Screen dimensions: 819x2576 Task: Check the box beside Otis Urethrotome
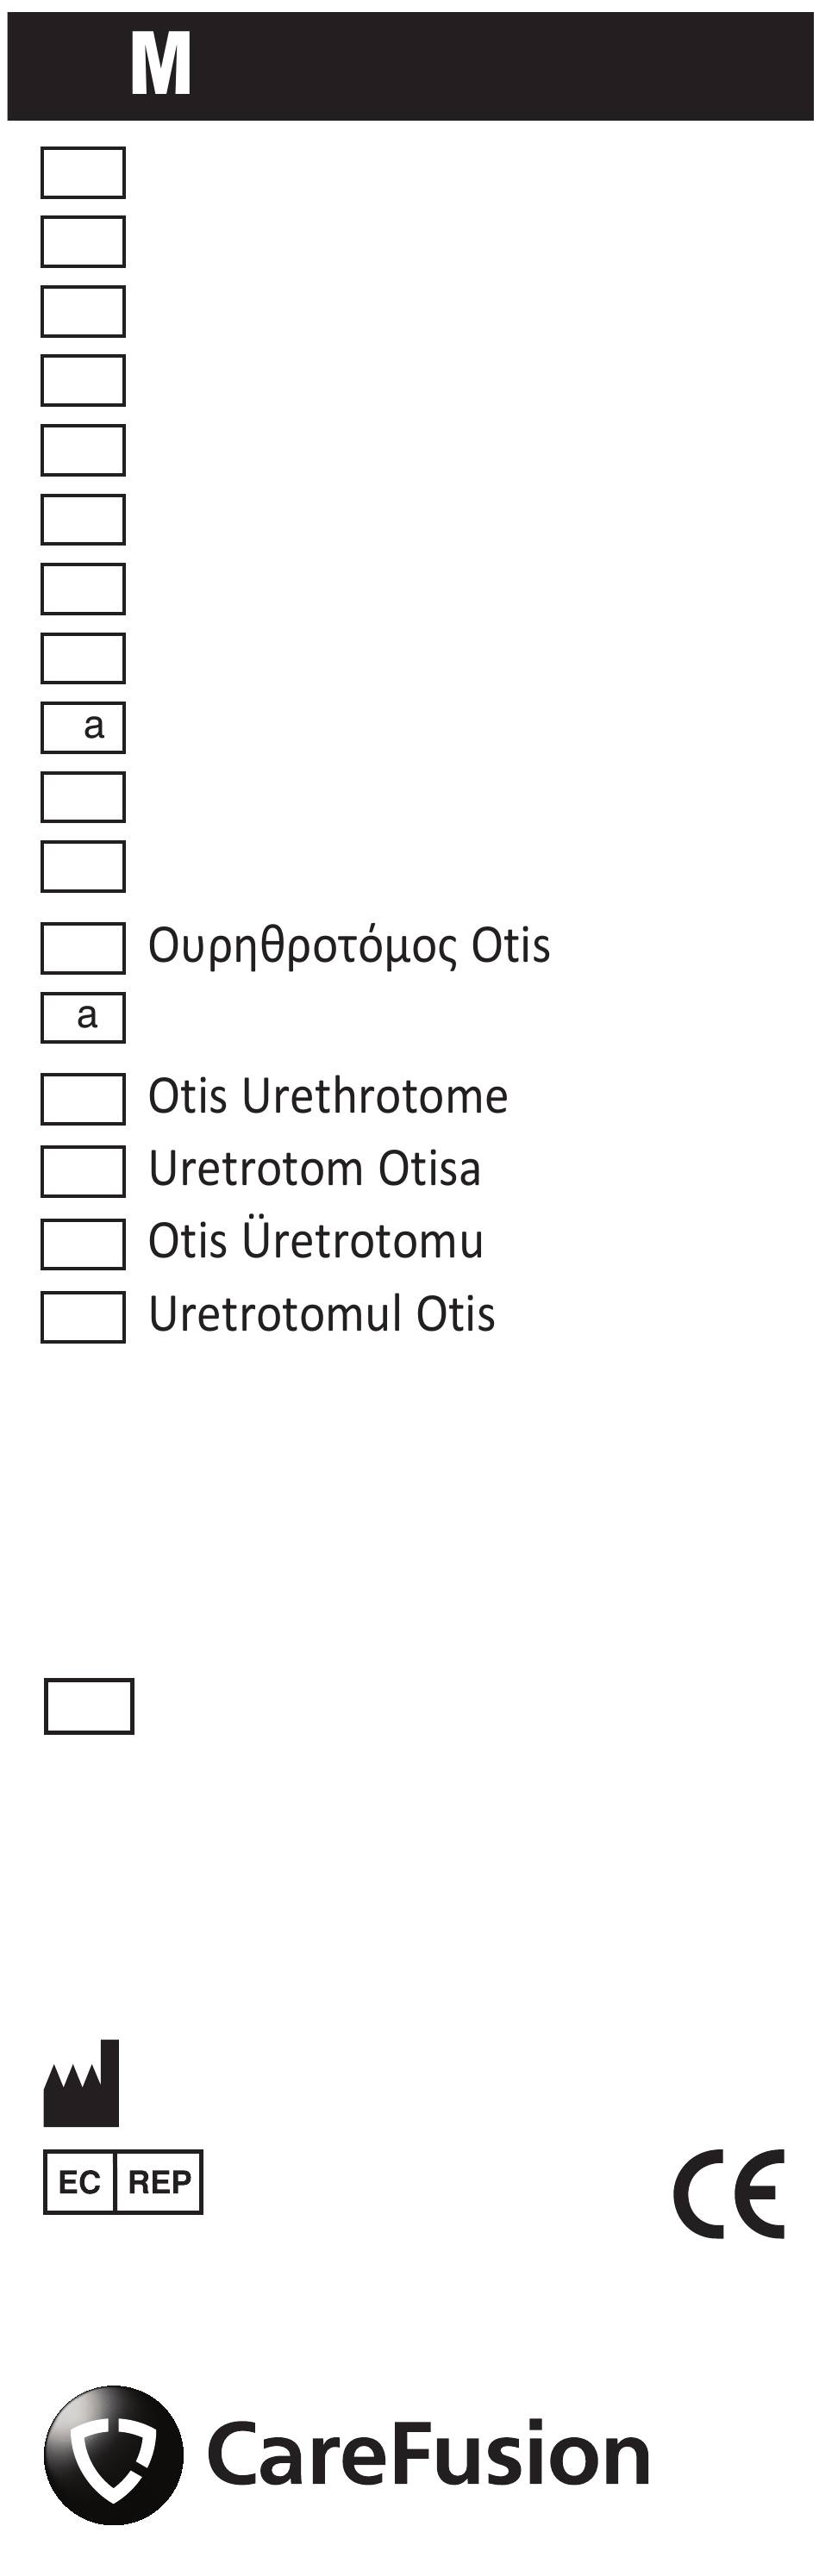(83, 1099)
